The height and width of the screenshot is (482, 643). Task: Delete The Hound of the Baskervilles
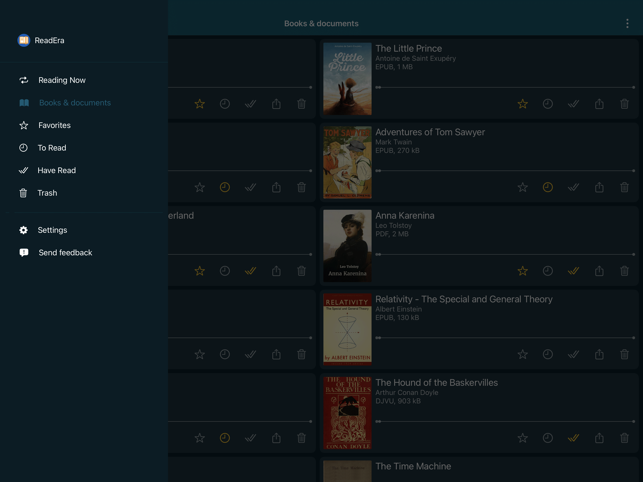pyautogui.click(x=625, y=438)
